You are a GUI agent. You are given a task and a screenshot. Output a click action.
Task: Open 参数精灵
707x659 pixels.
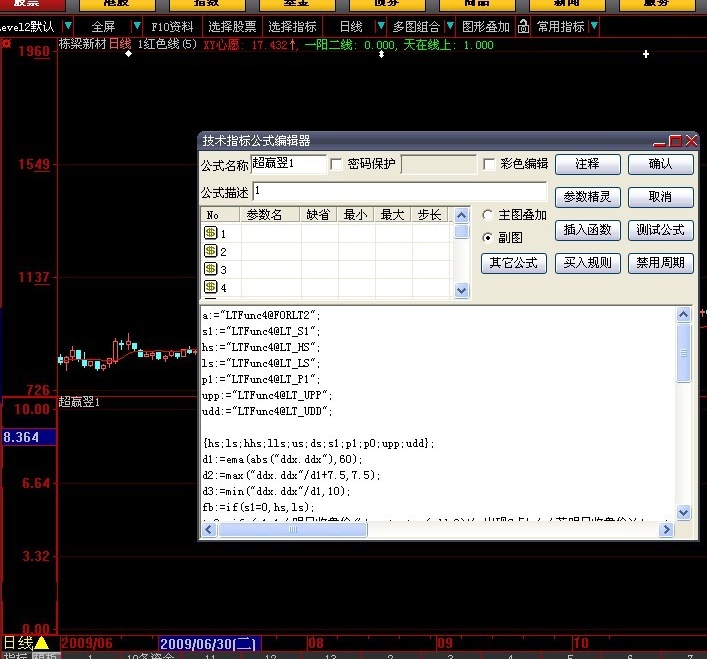point(588,197)
